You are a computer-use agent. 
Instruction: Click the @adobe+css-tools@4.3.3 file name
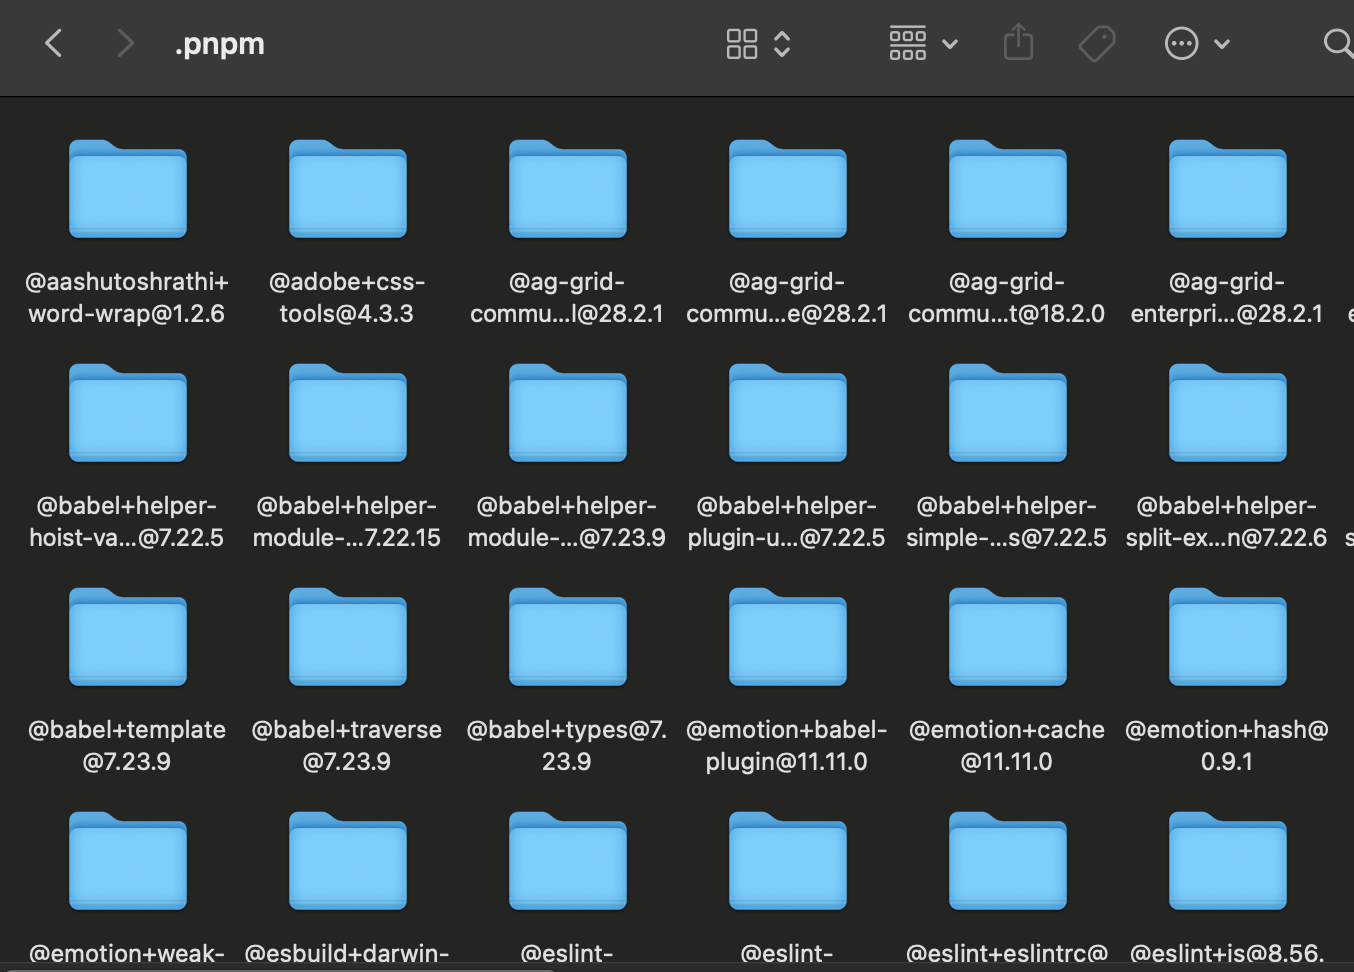point(347,298)
